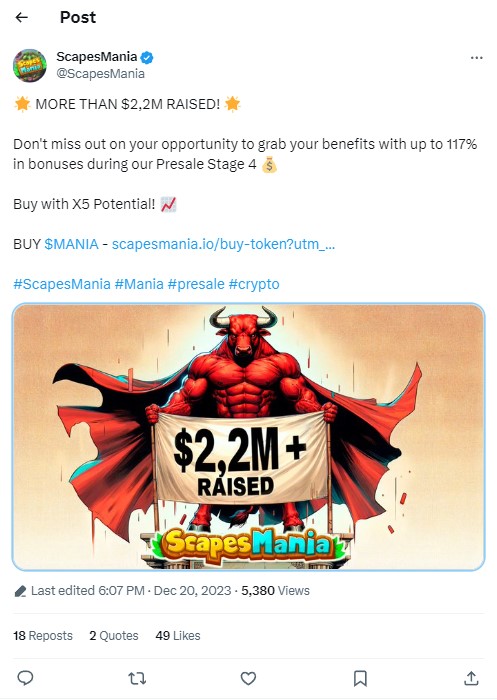The width and height of the screenshot is (497, 700).
Task: Show the 18 Reposts list
Action: tap(43, 635)
